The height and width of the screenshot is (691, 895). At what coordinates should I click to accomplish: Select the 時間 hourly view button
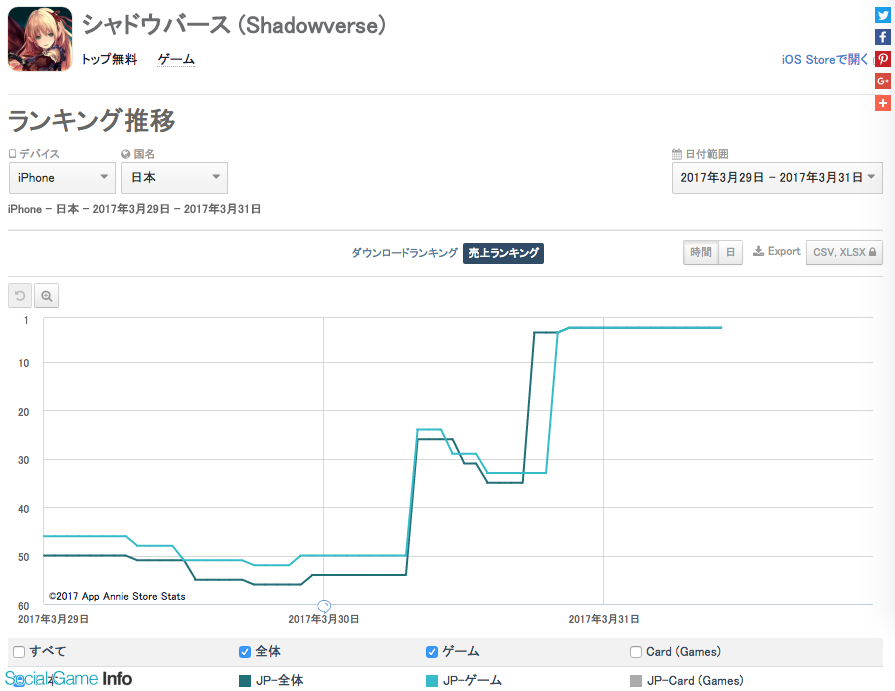(x=700, y=252)
